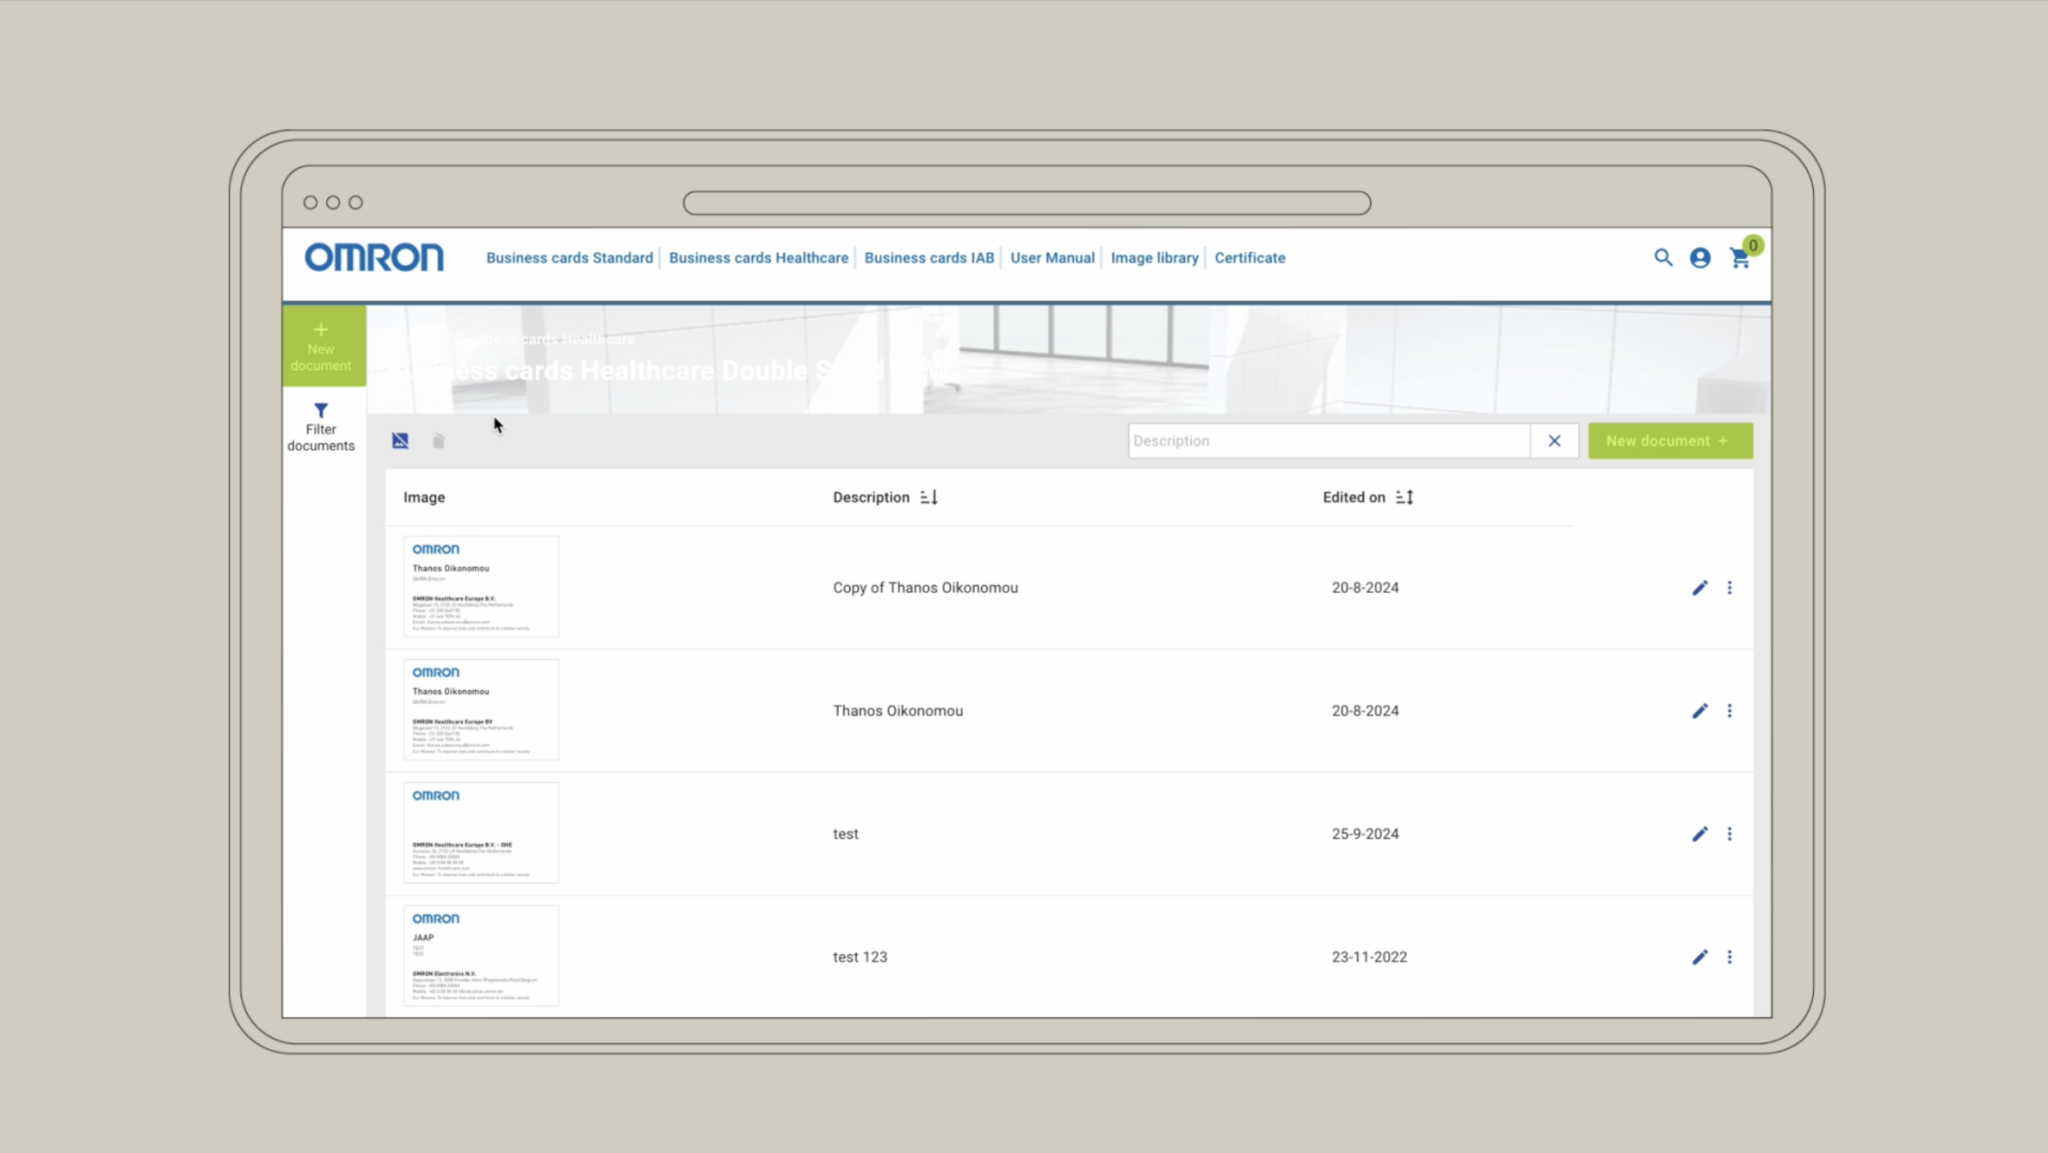
Task: Click pencil icon for Thanos Oikonomou row
Action: click(x=1699, y=711)
